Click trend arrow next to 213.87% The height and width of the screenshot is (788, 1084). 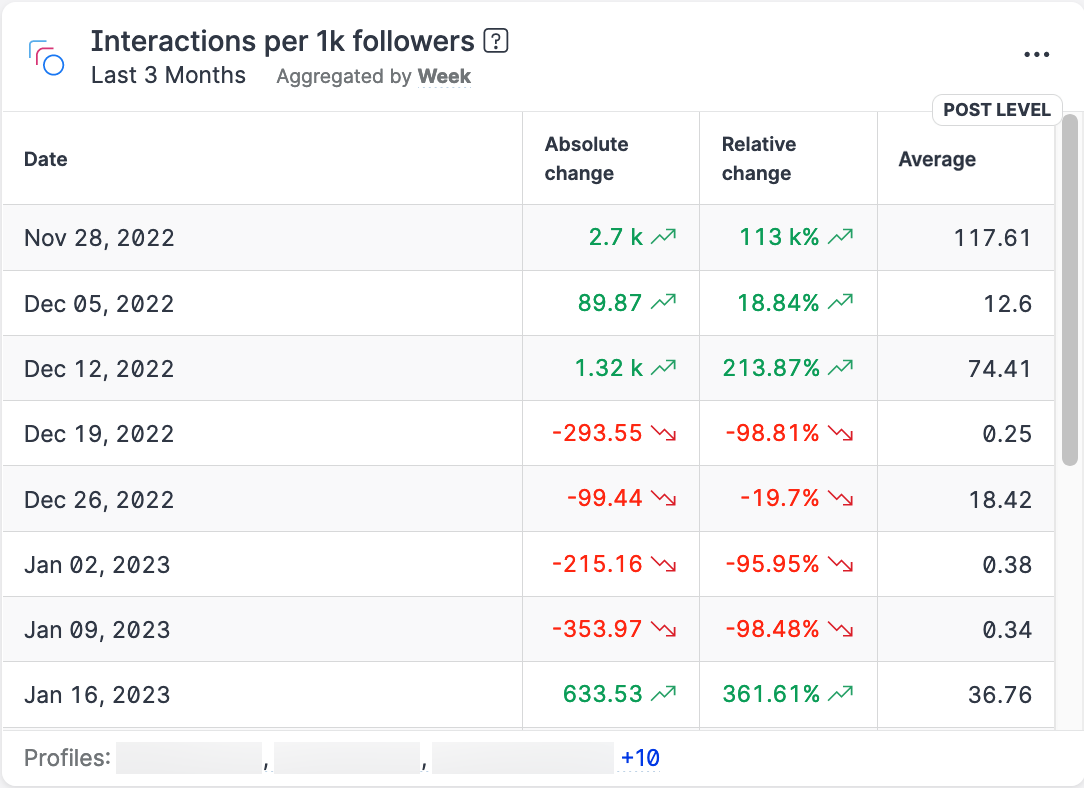point(841,368)
